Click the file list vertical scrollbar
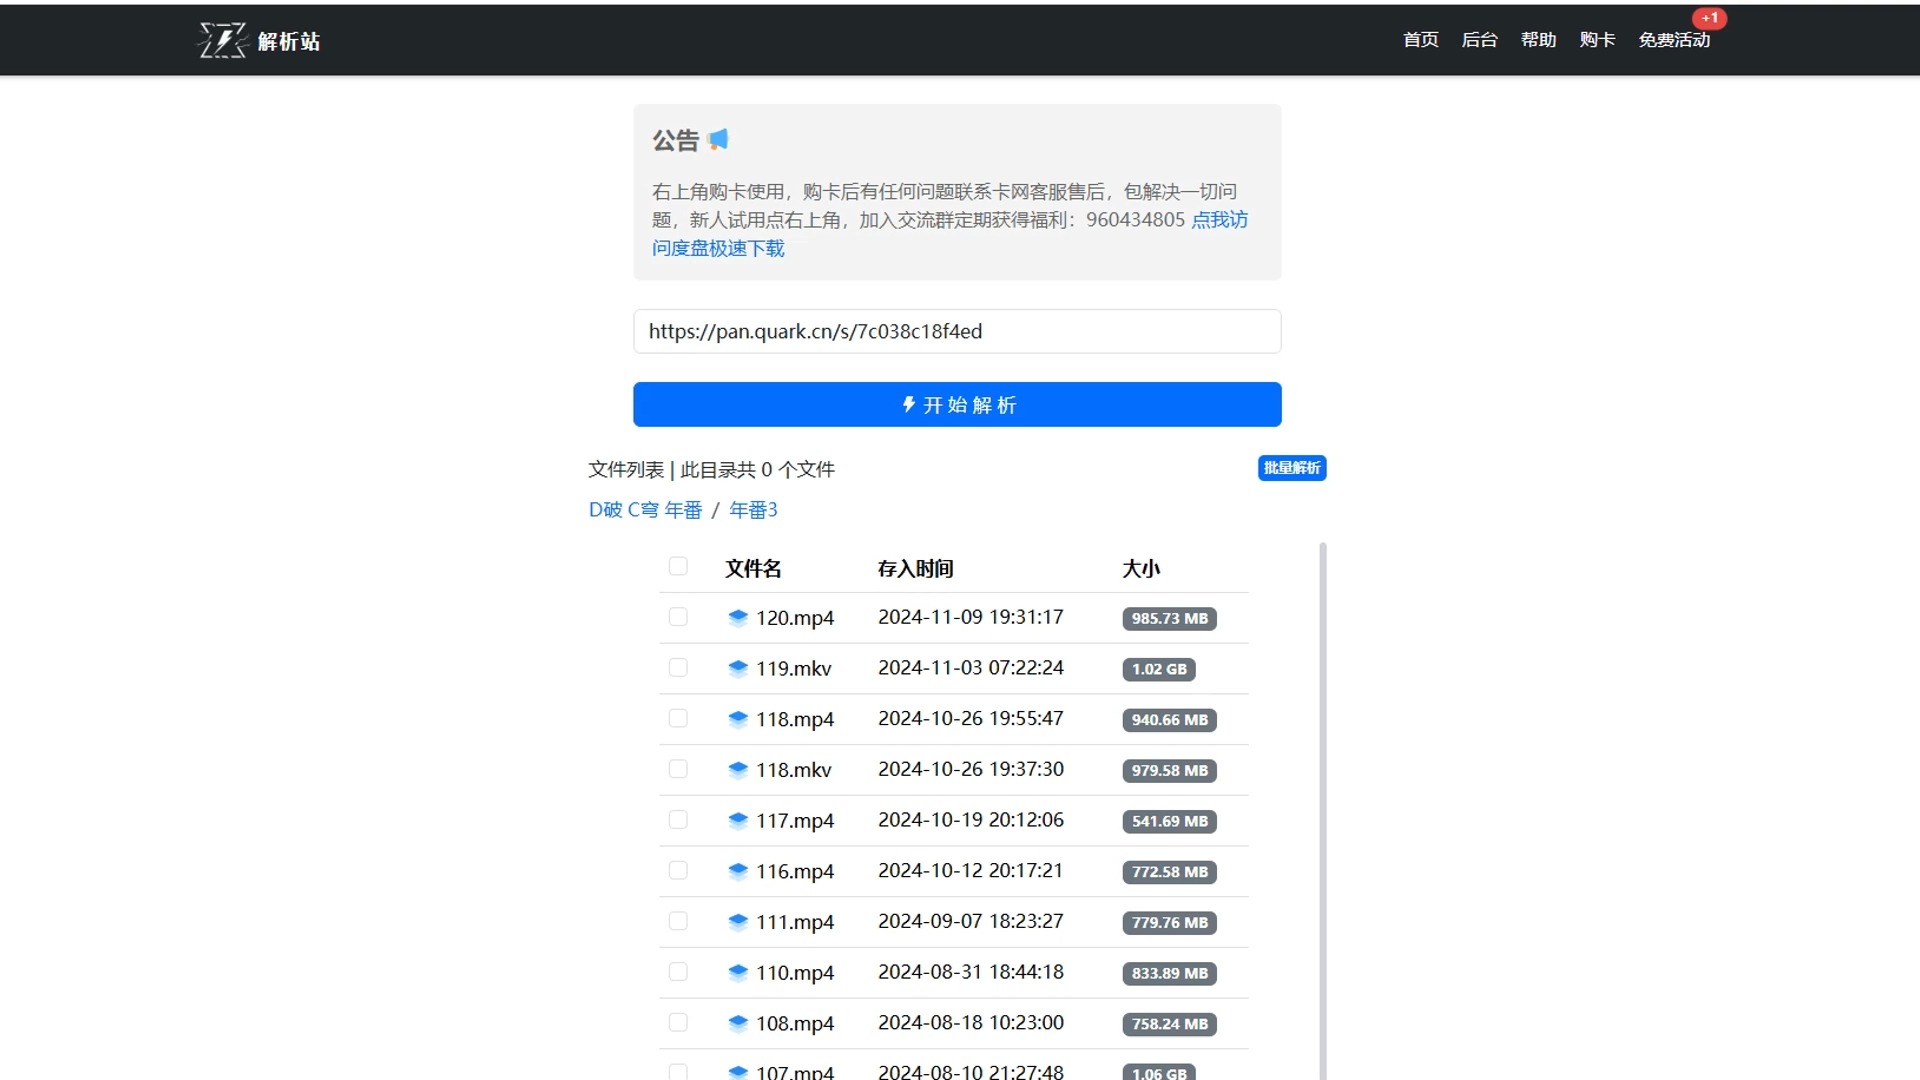The width and height of the screenshot is (1920, 1080). click(x=1323, y=810)
